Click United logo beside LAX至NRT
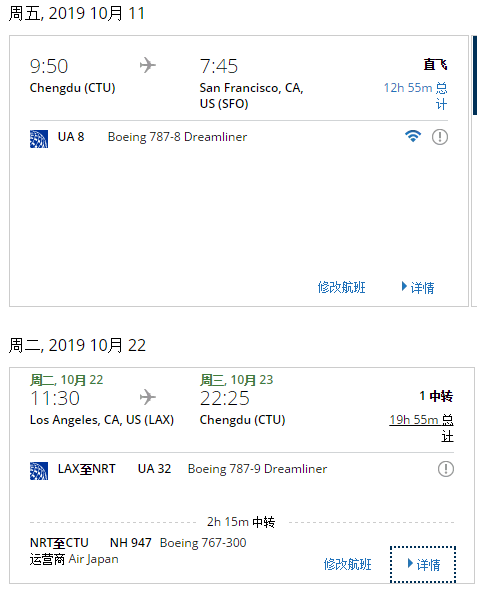Image resolution: width=477 pixels, height=599 pixels. click(x=39, y=471)
